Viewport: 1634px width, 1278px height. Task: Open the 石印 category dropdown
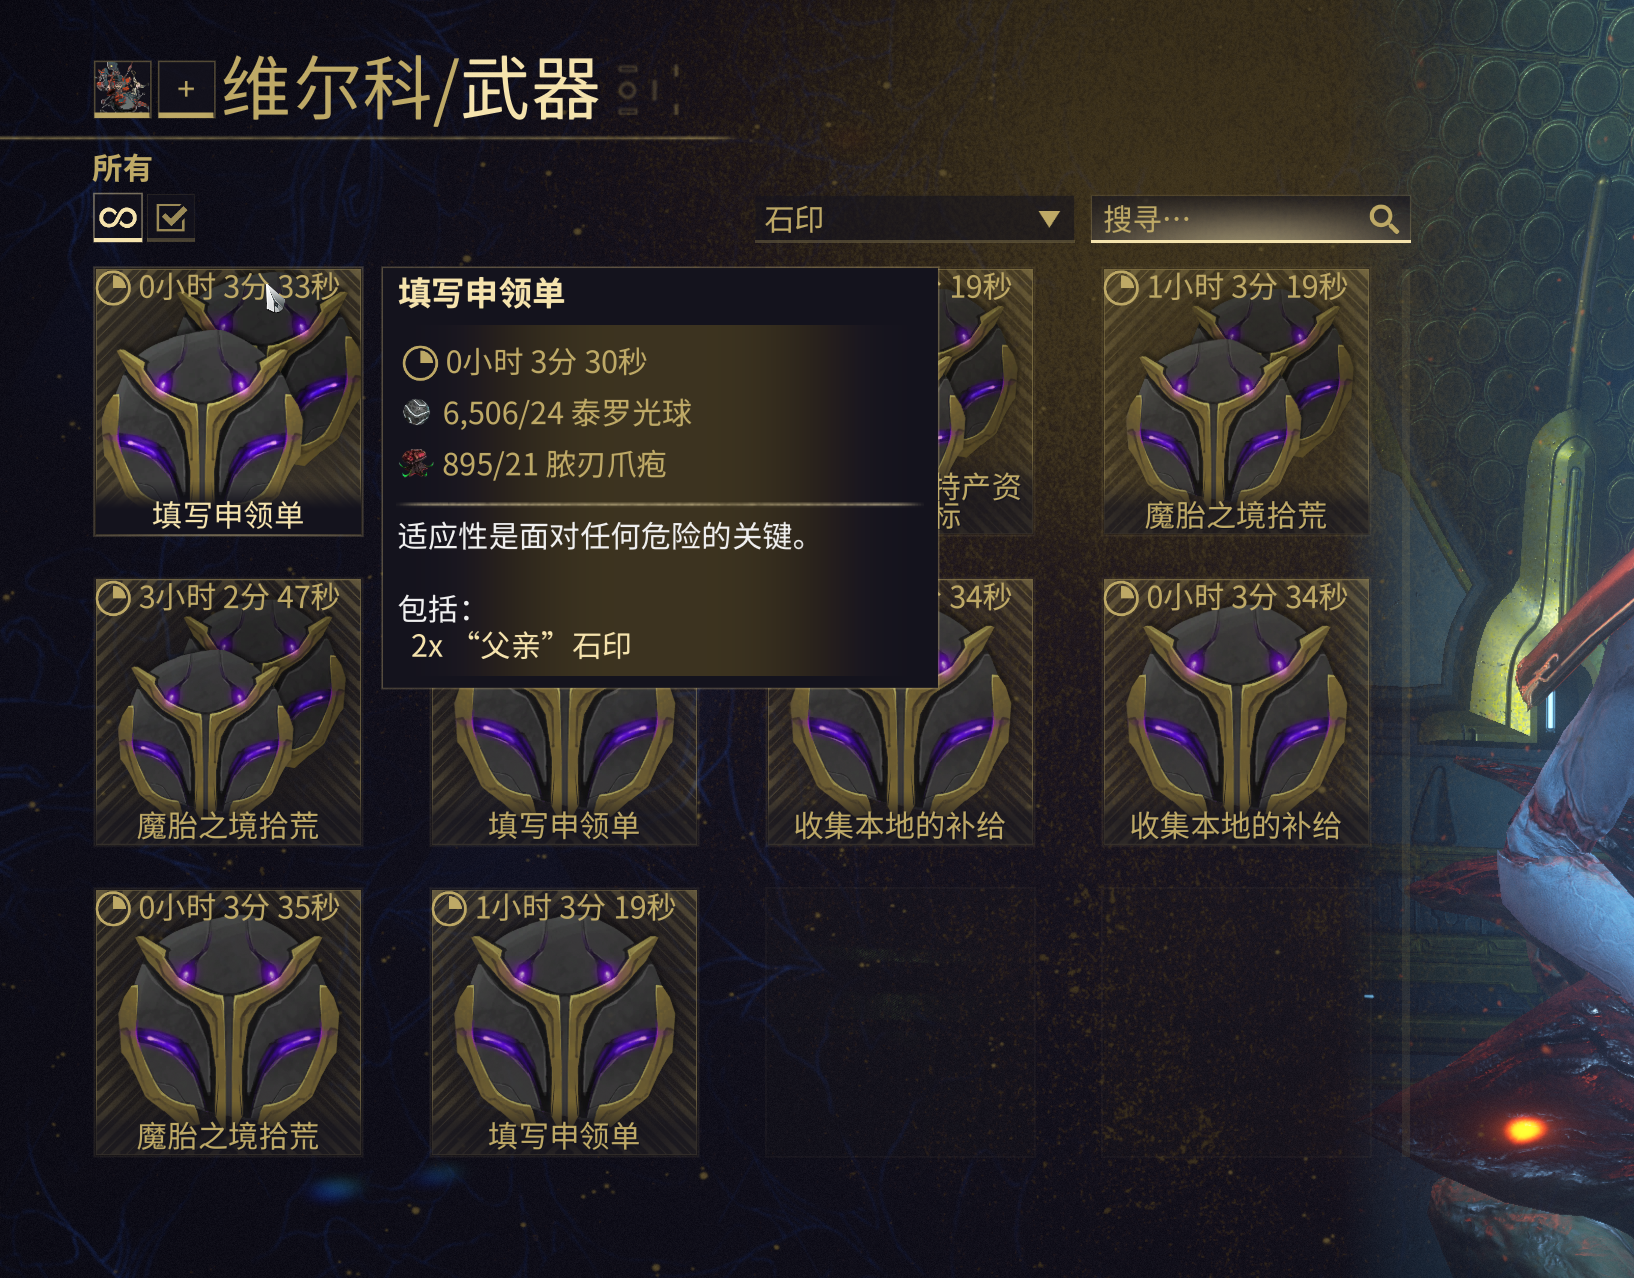(914, 219)
